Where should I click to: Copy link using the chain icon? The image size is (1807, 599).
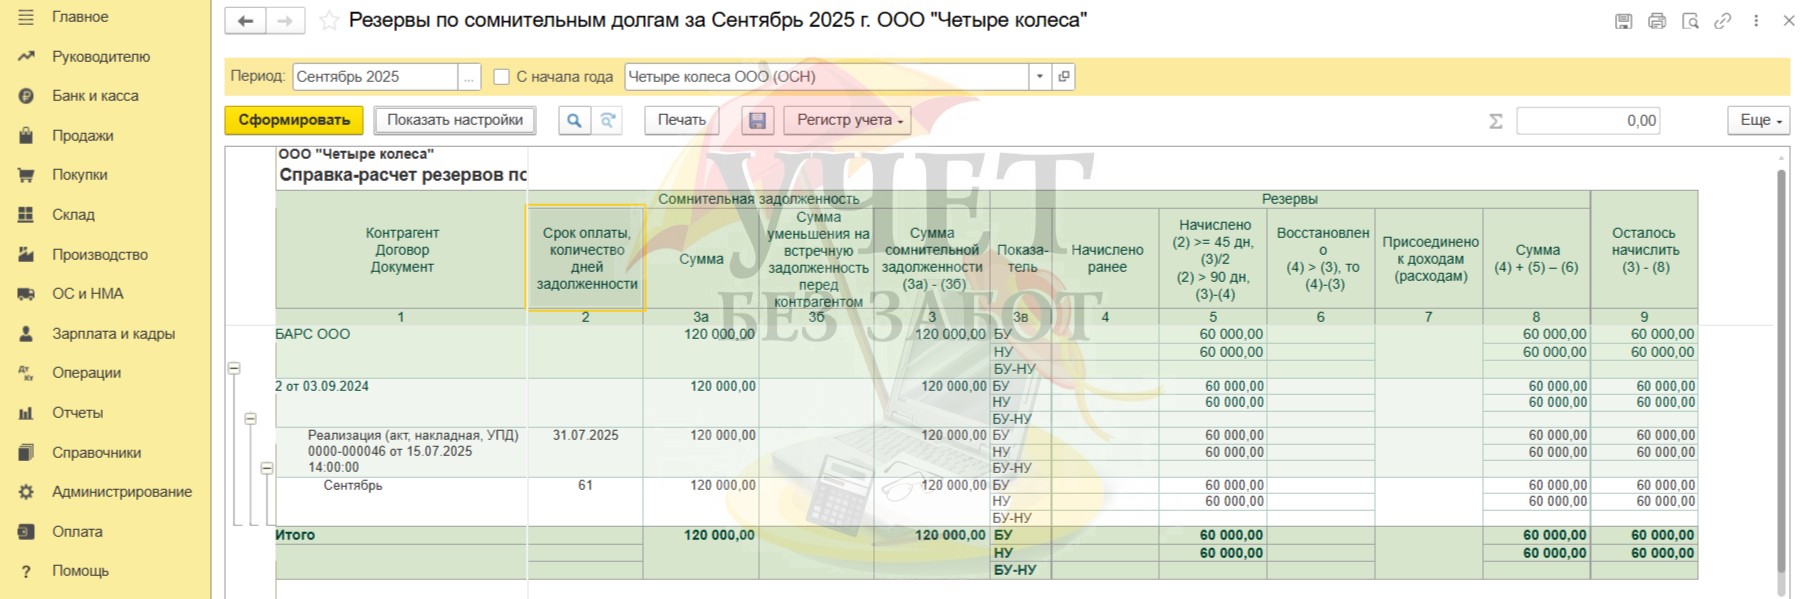(x=1722, y=21)
